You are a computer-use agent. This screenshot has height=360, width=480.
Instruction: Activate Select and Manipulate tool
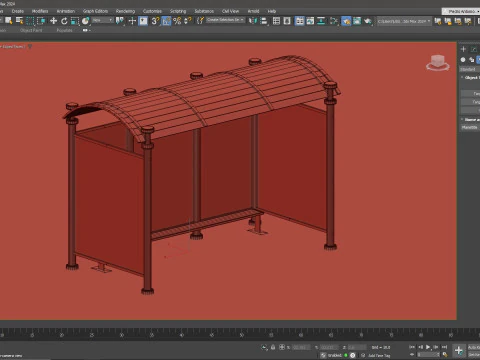tap(132, 21)
